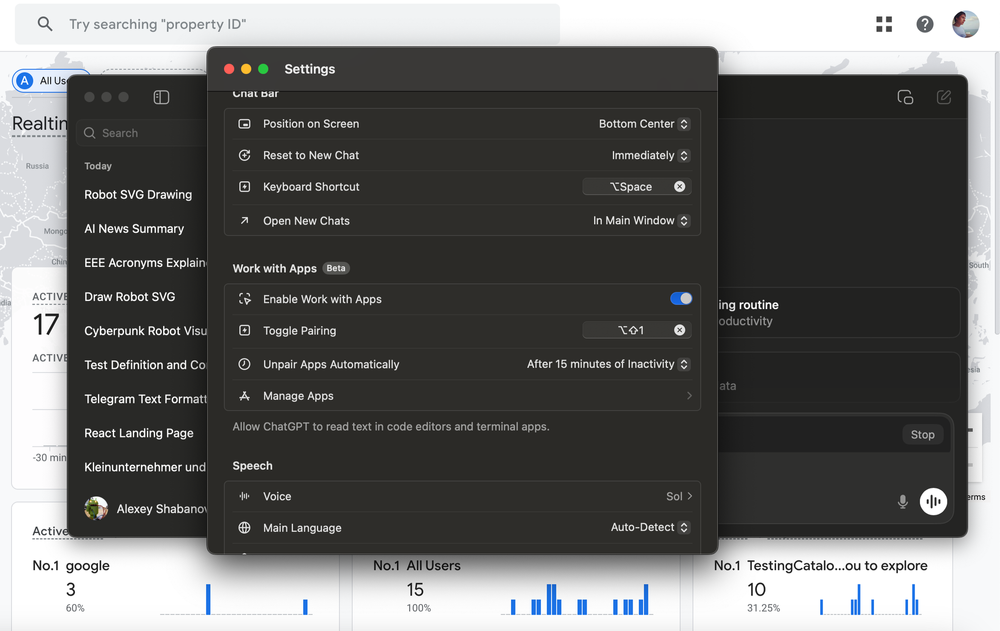The height and width of the screenshot is (631, 1000).
Task: Disable the Enable Work with Apps switch
Action: coord(680,299)
